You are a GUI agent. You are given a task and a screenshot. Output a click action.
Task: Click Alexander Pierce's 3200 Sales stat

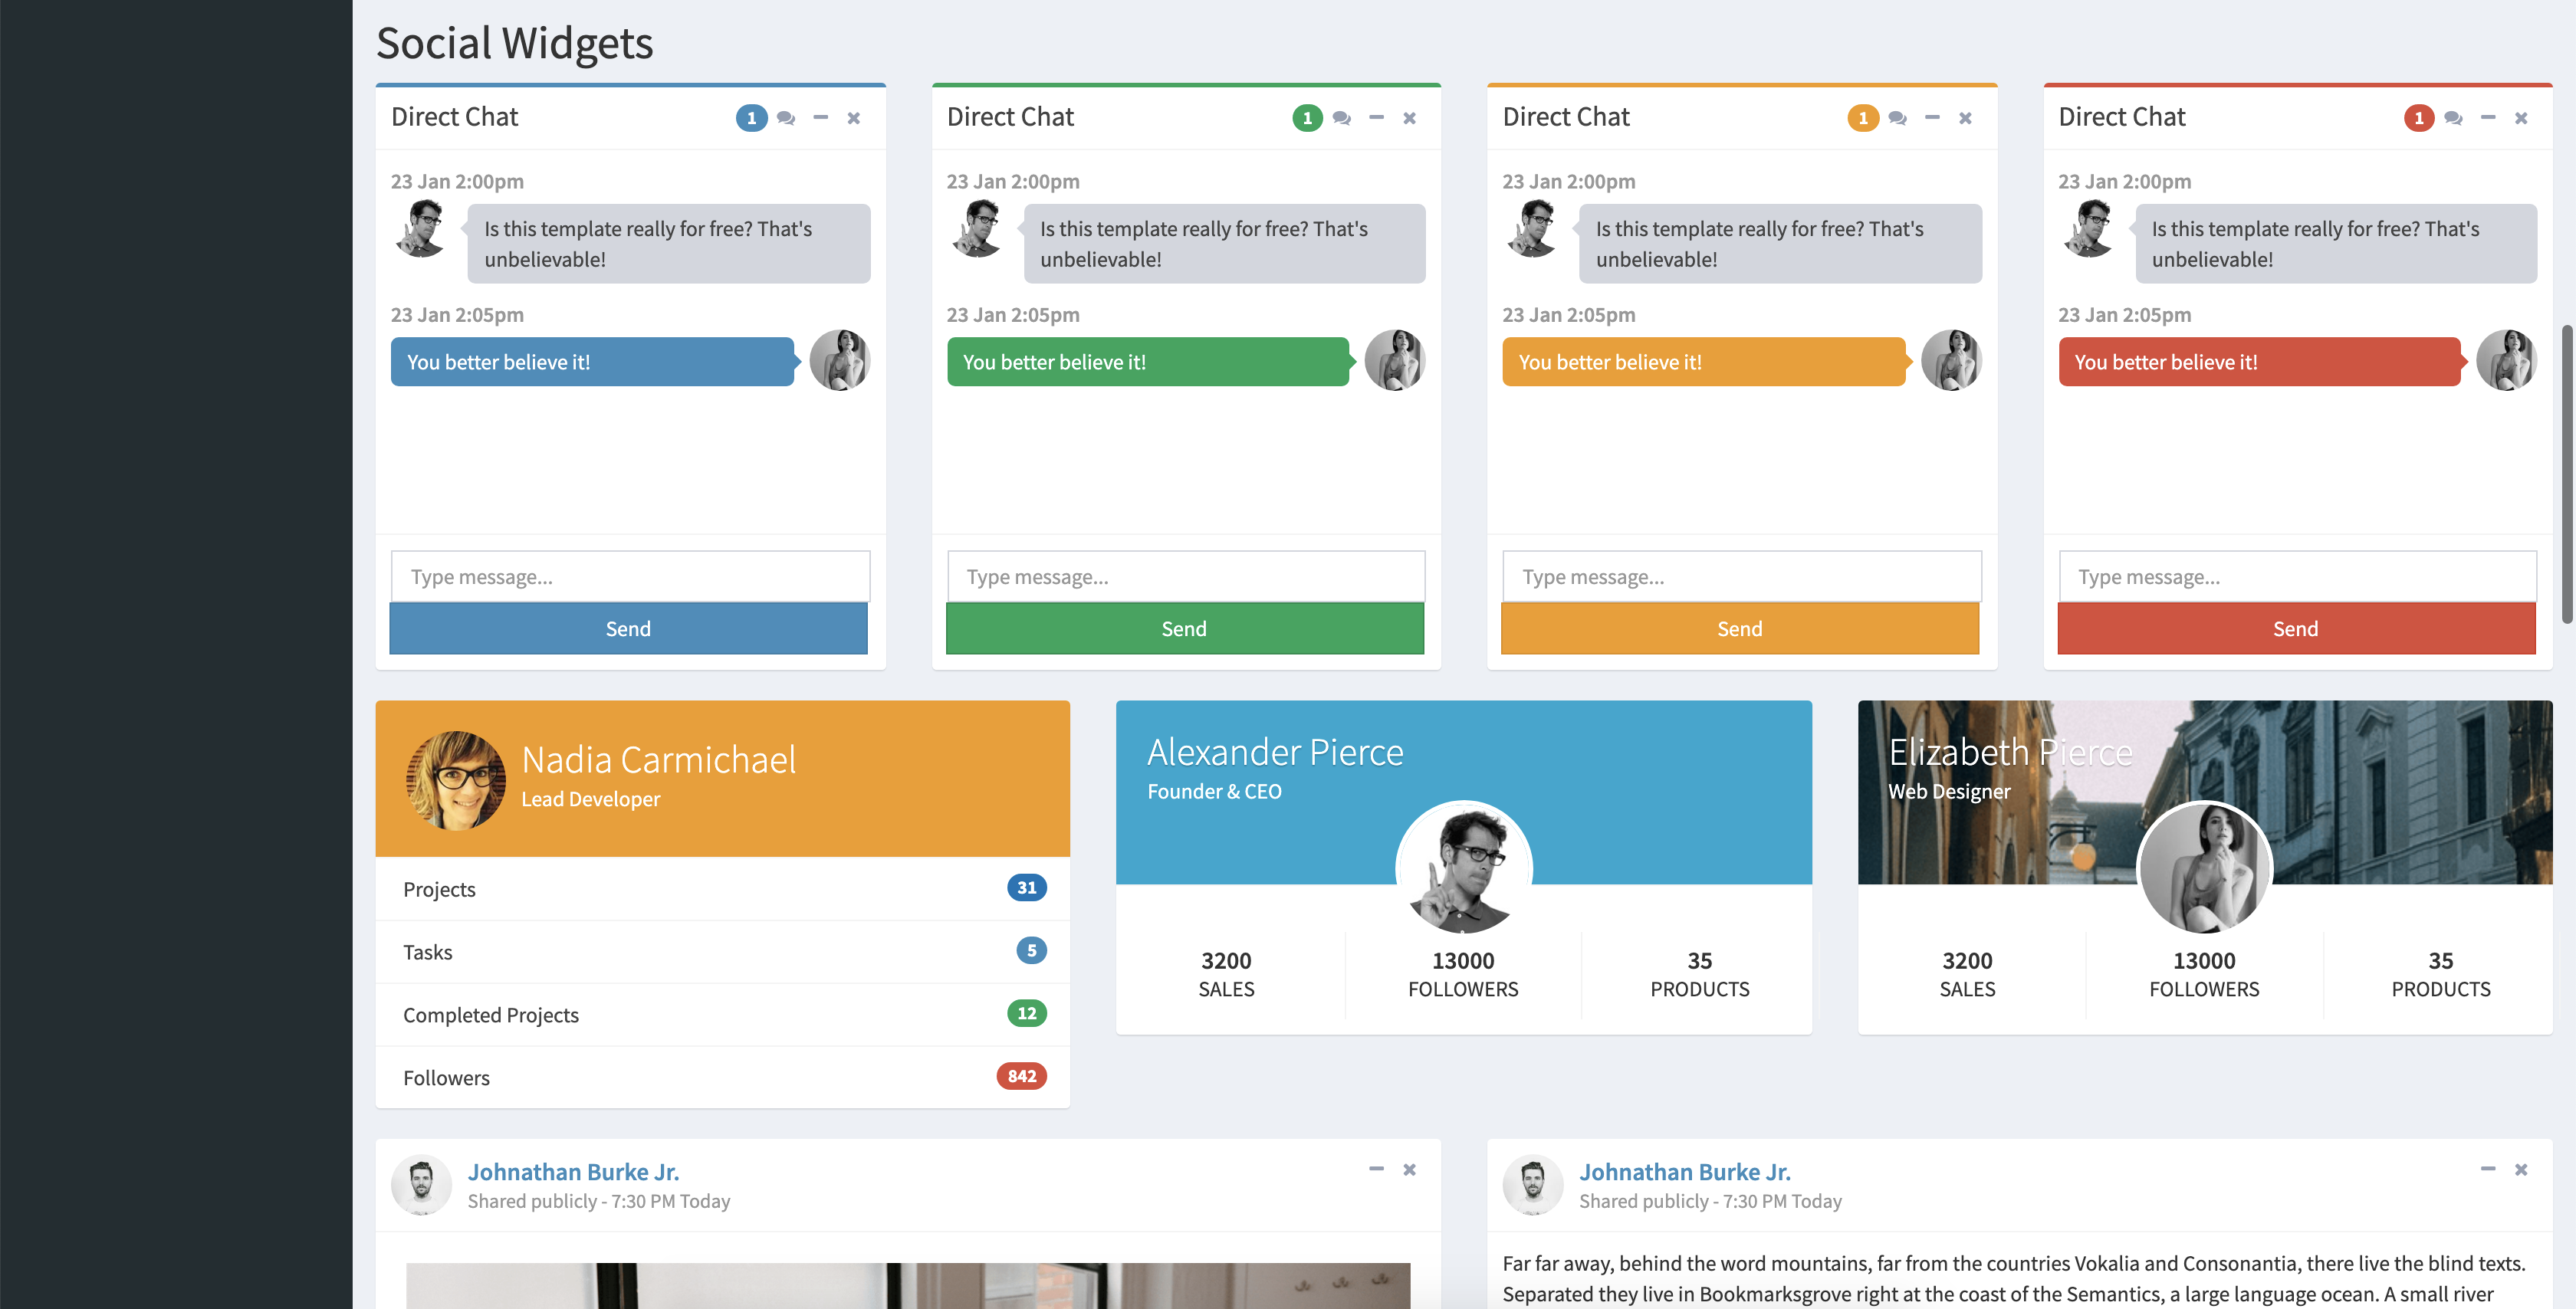pos(1227,975)
